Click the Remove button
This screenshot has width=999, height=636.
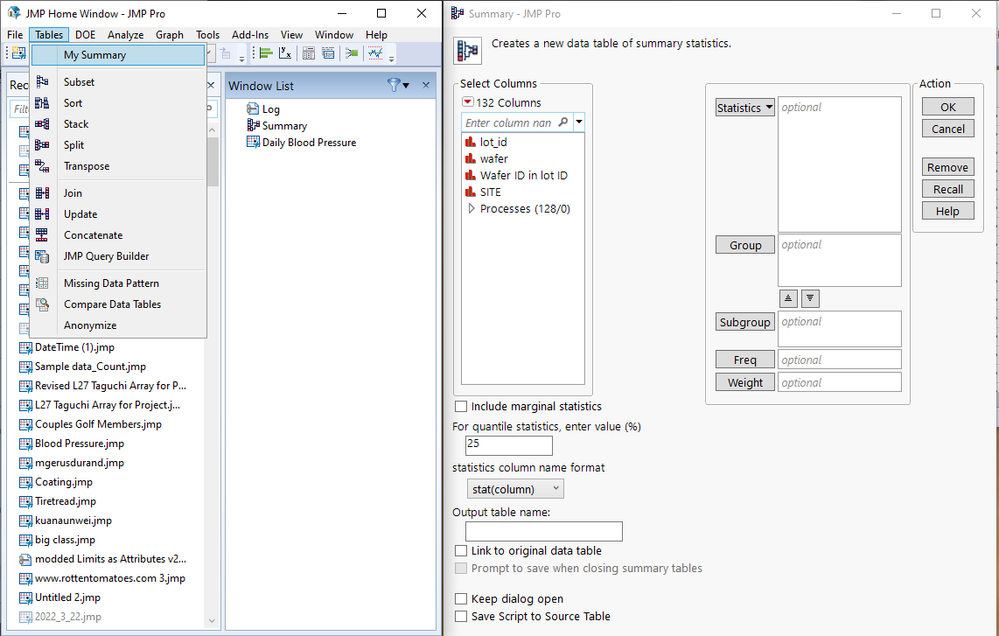click(x=948, y=167)
